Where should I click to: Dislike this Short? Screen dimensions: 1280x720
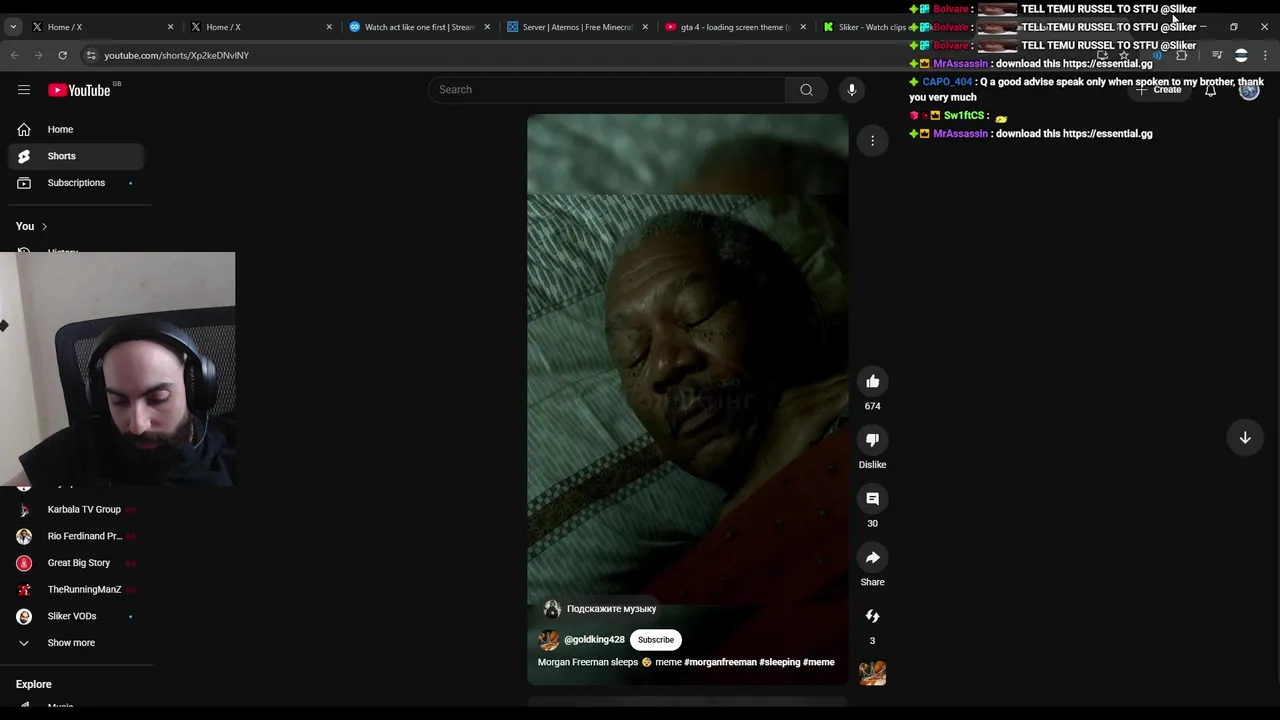(x=872, y=440)
